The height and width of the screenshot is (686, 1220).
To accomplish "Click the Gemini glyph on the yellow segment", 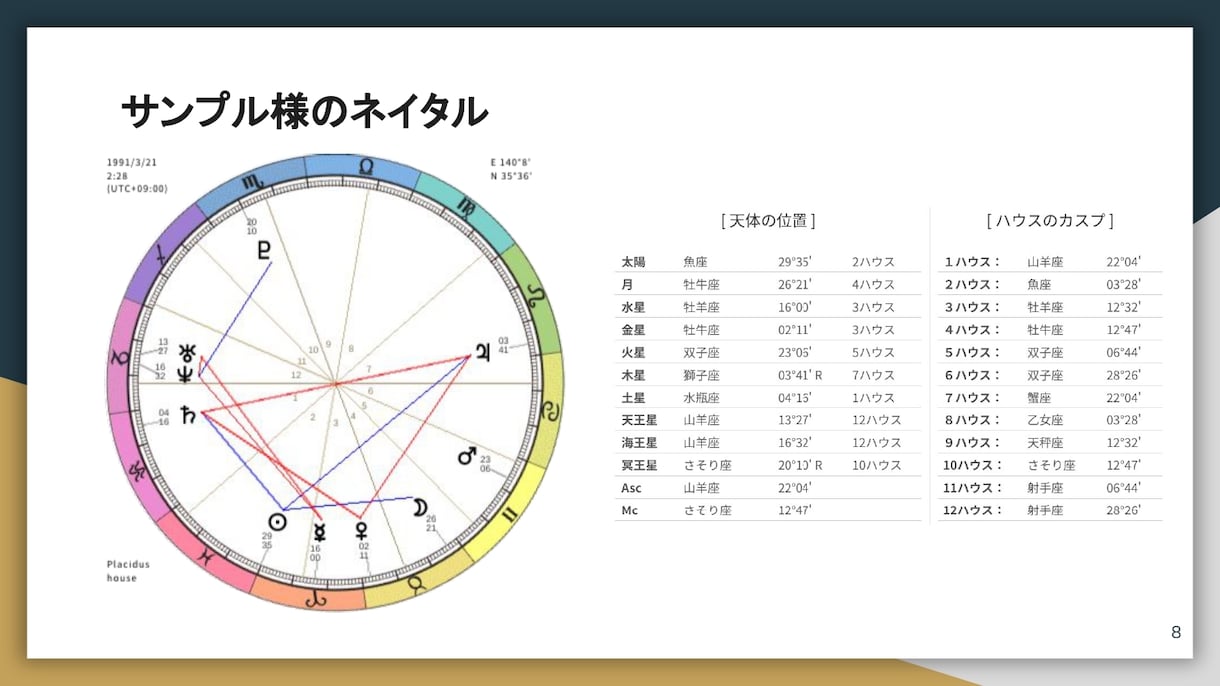I will tap(509, 515).
